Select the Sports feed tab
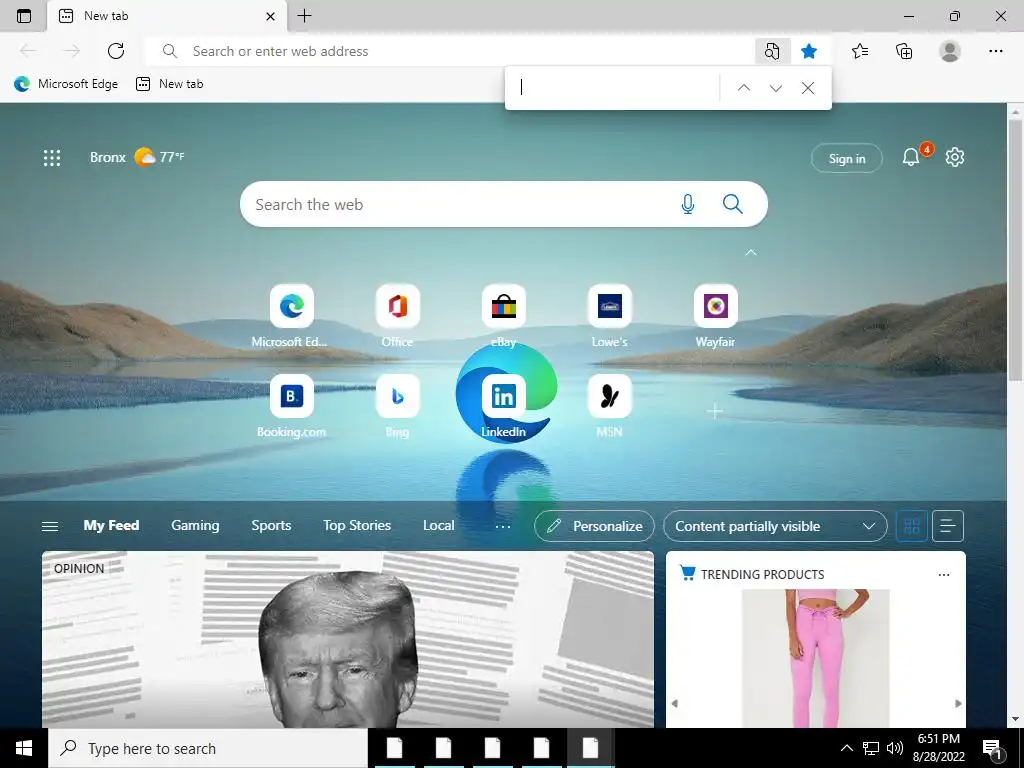This screenshot has width=1024, height=768. tap(271, 526)
